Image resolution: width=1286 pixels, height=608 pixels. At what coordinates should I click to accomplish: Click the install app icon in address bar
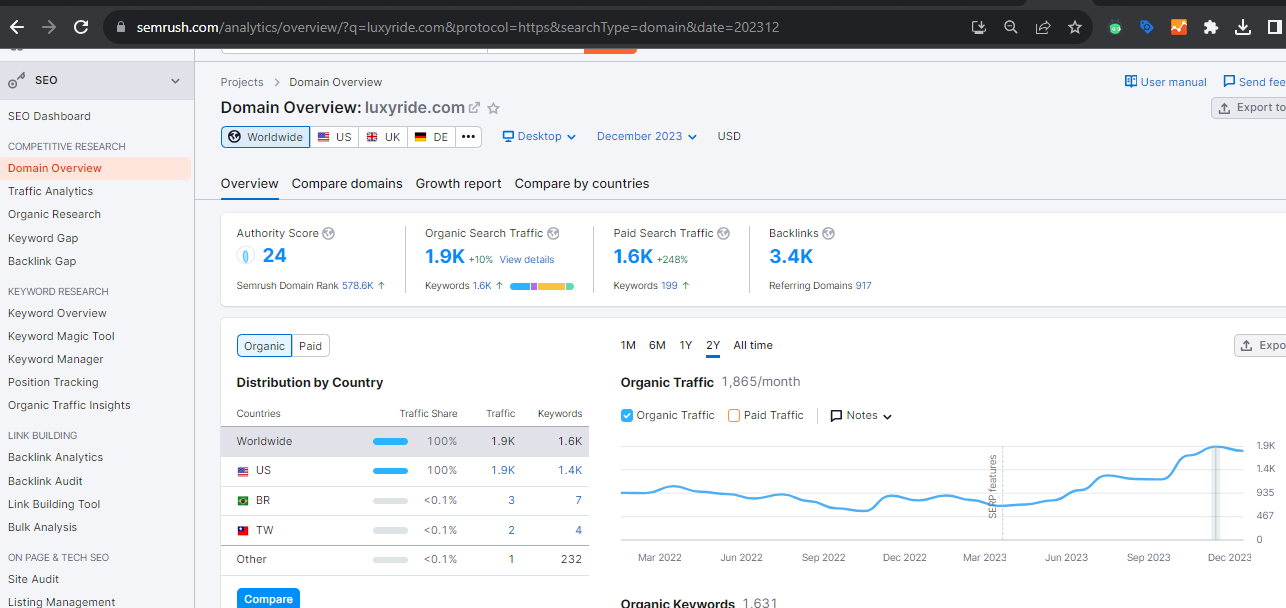coord(979,27)
